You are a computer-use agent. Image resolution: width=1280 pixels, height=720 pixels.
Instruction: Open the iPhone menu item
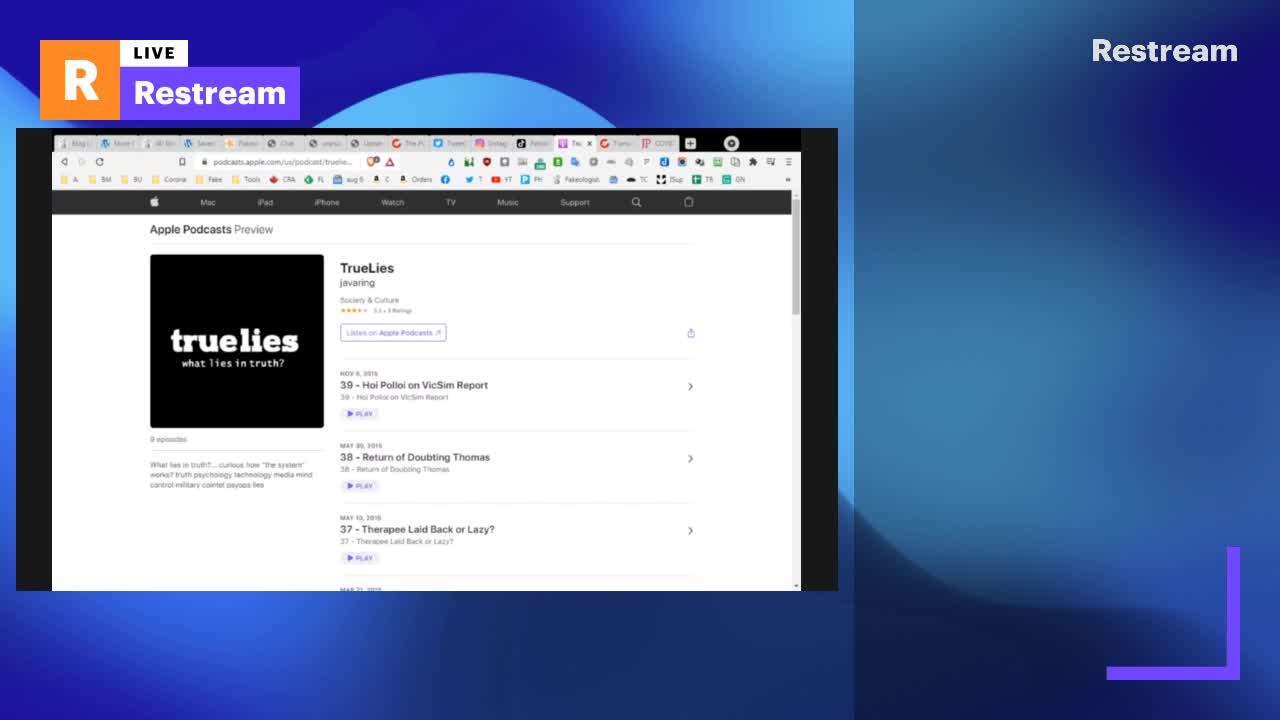[x=327, y=203]
